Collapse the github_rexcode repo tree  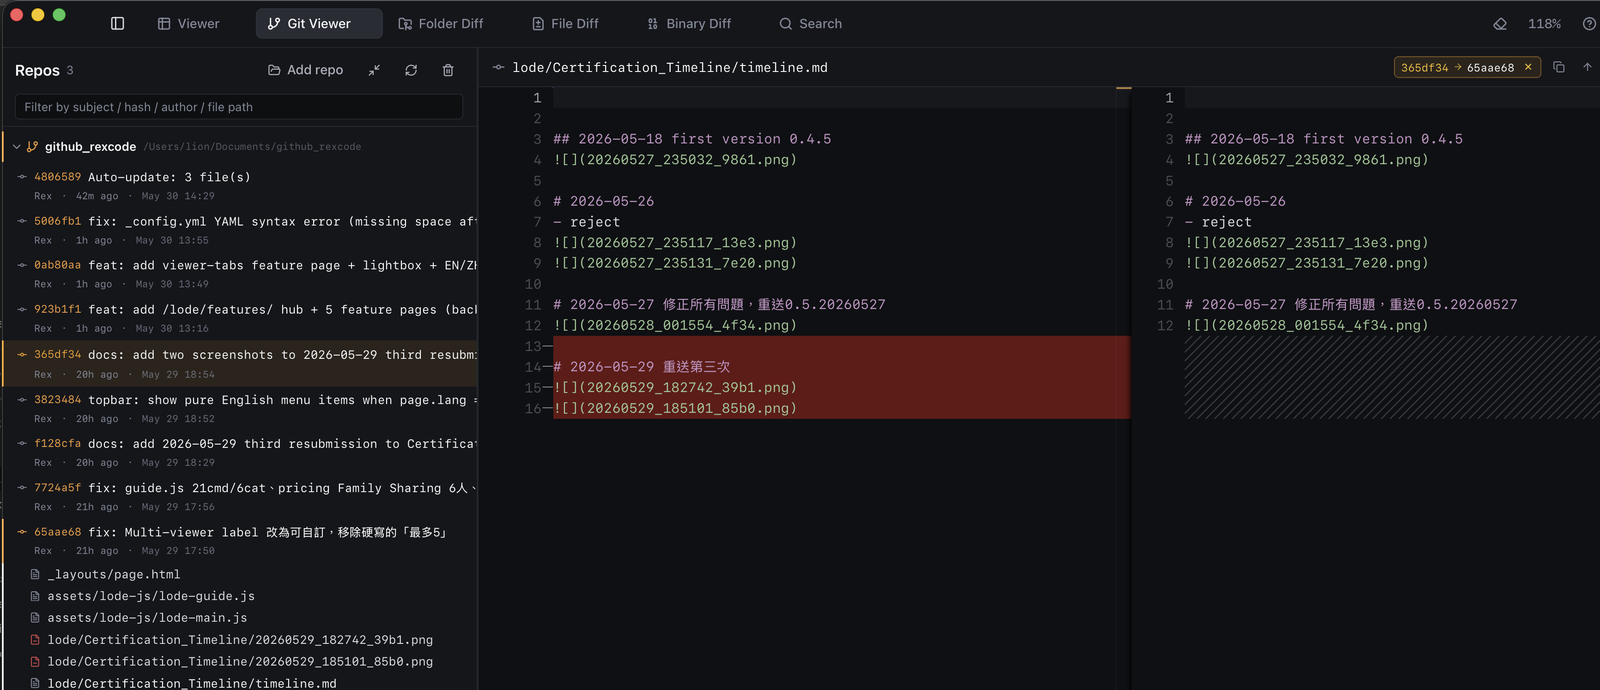[17, 147]
